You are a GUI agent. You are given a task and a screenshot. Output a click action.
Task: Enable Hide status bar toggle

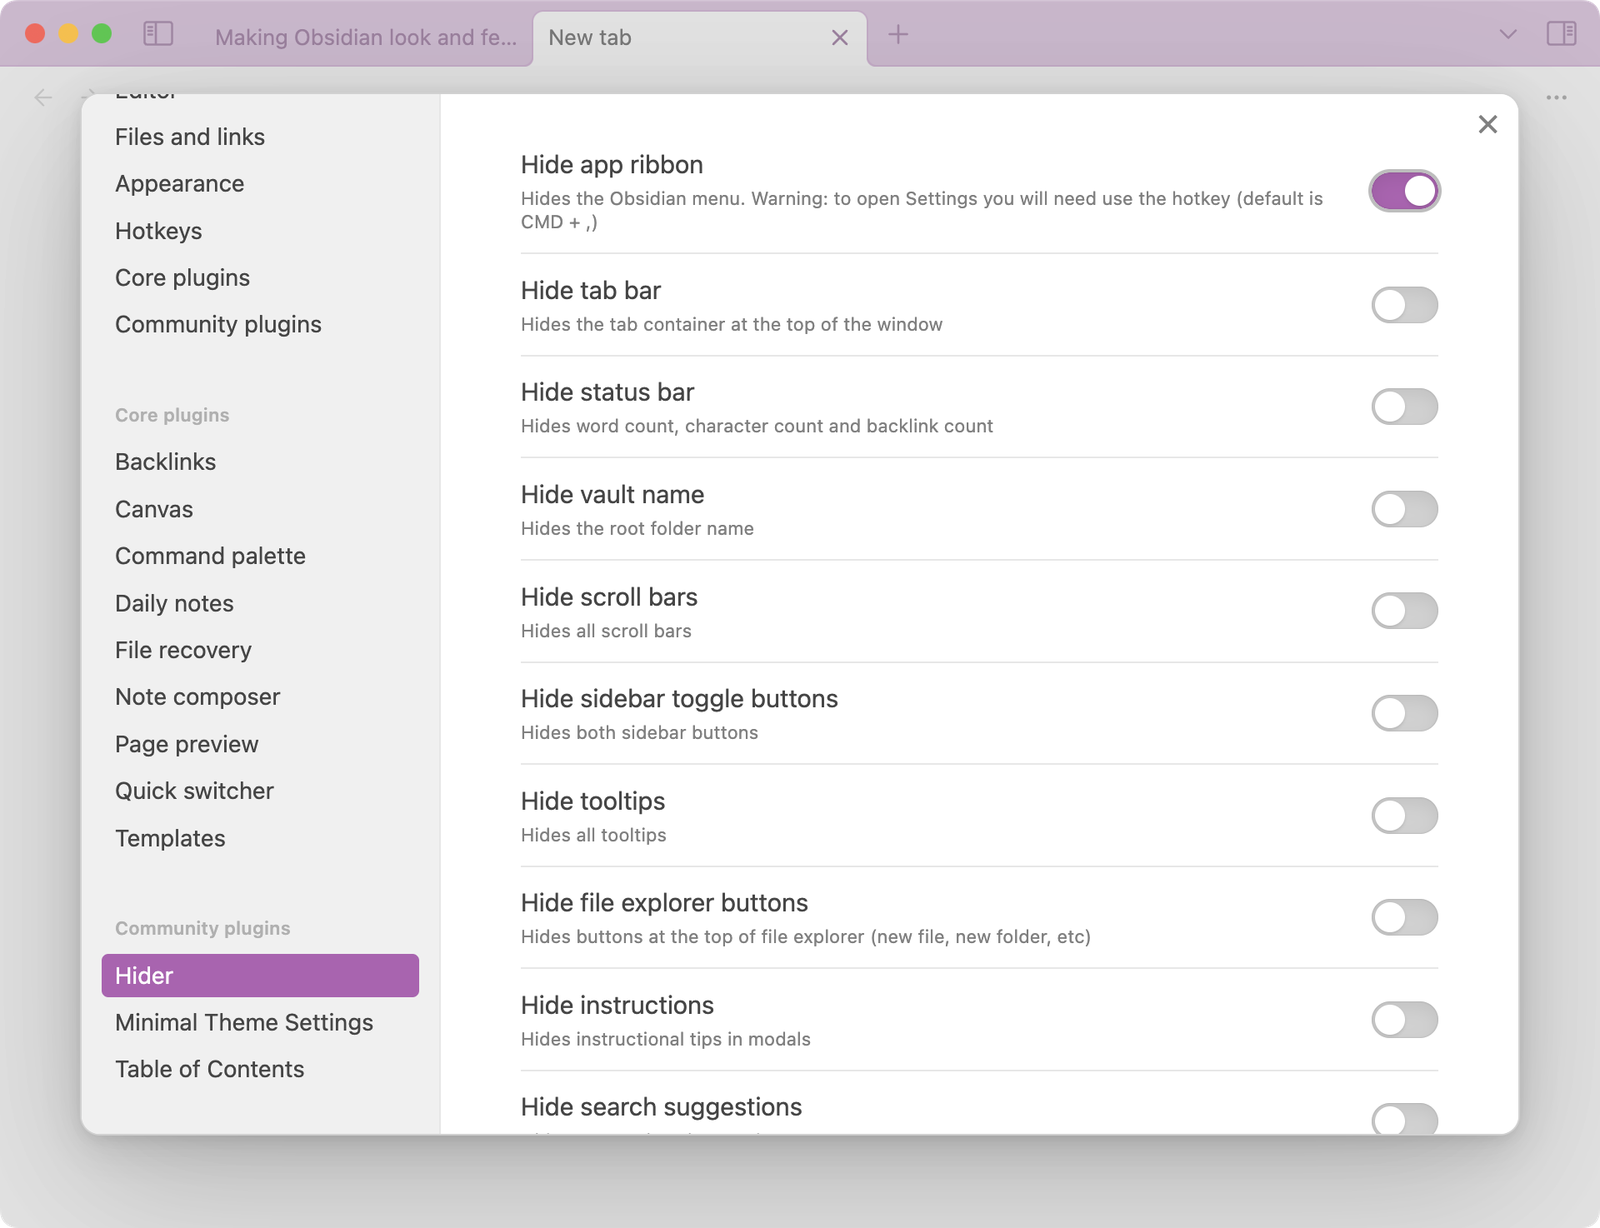tap(1404, 407)
